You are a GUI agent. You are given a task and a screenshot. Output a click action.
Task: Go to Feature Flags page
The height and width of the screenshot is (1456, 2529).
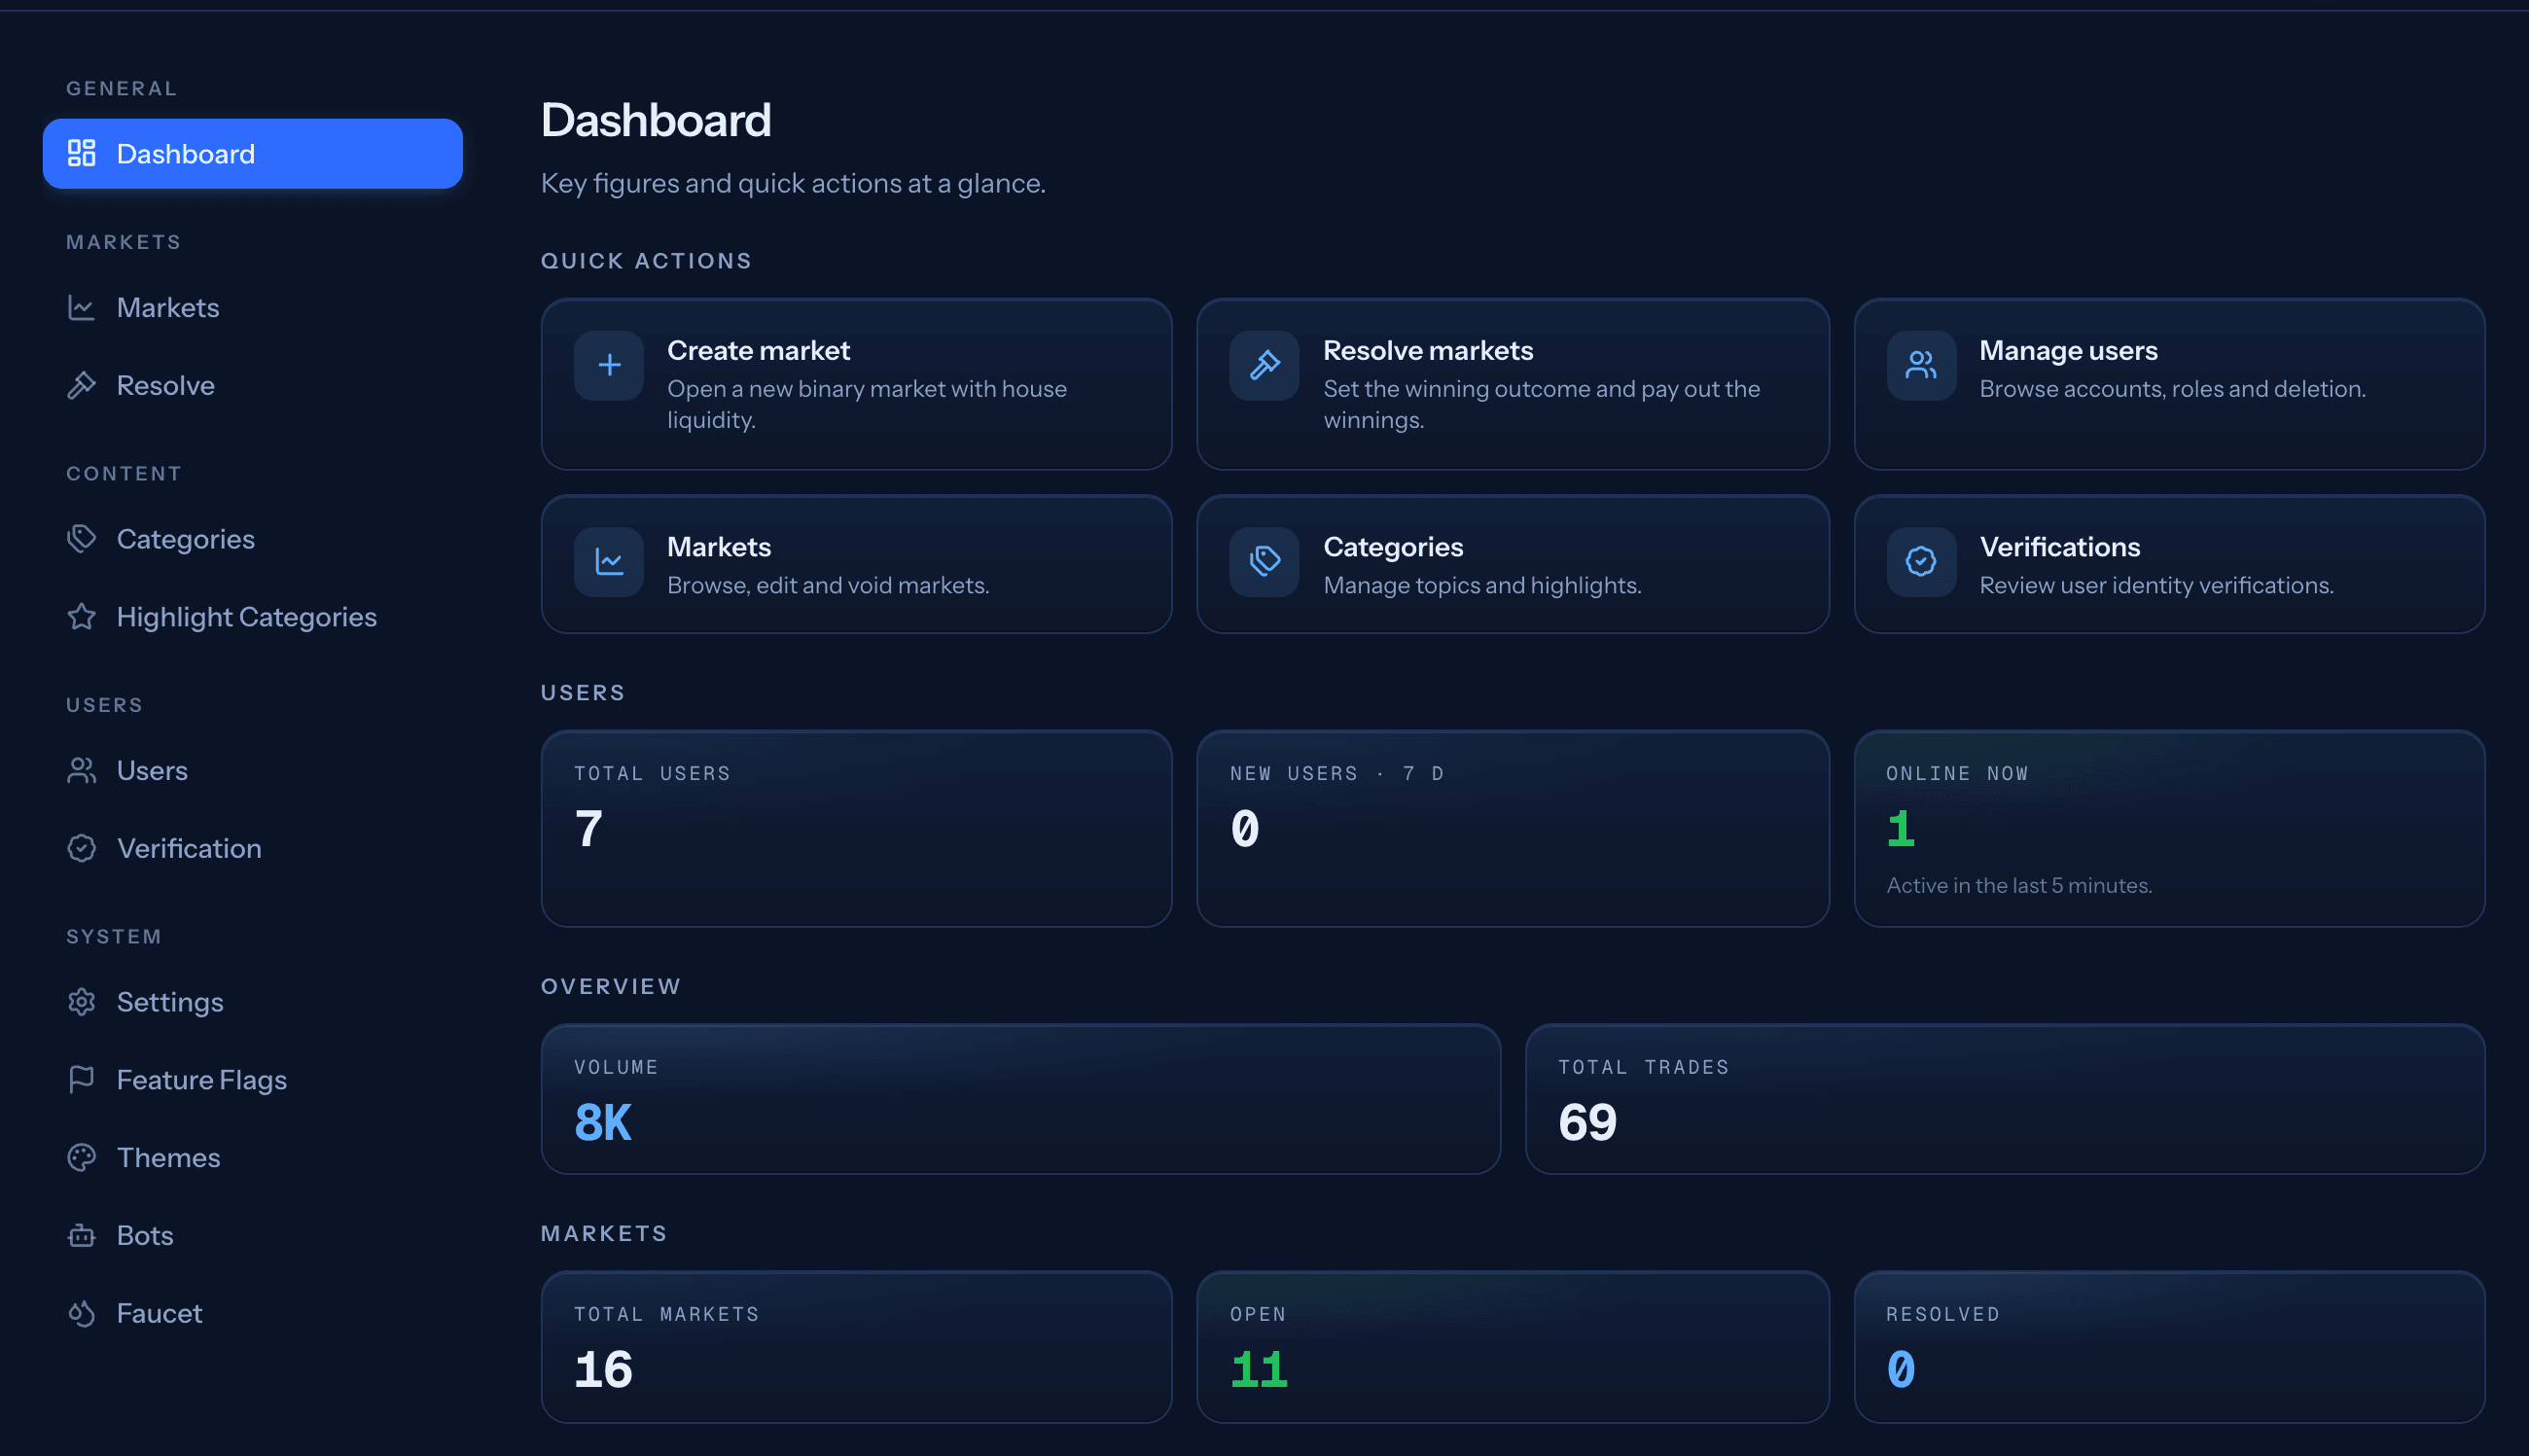click(252, 1080)
